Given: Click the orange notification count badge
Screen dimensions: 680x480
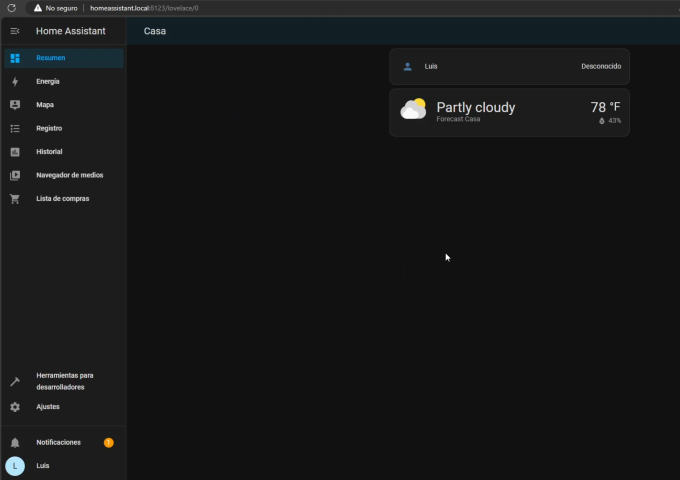Looking at the screenshot, I should pos(108,442).
